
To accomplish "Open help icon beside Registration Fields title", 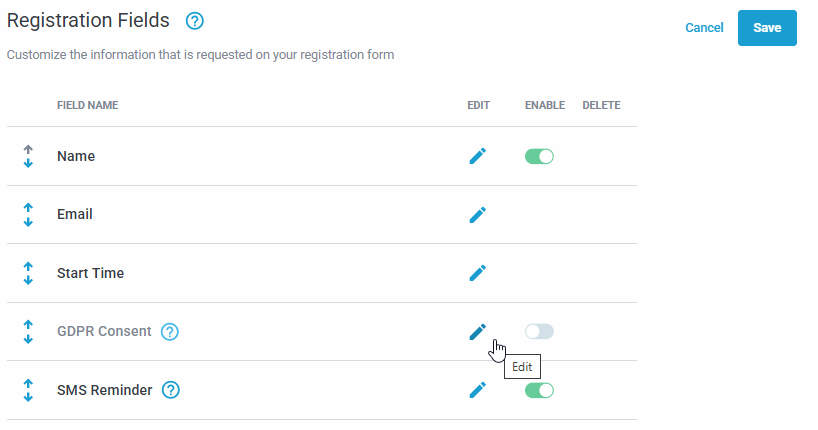I will tap(195, 21).
